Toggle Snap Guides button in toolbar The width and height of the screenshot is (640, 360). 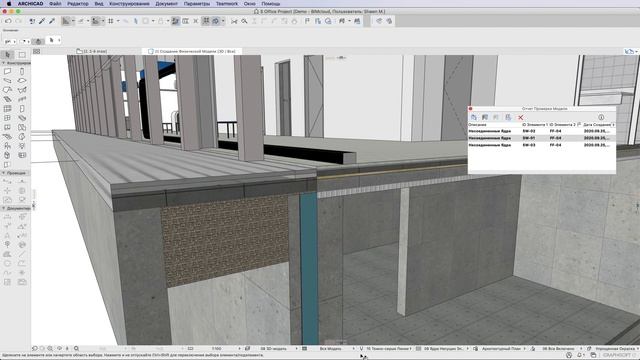[95, 21]
